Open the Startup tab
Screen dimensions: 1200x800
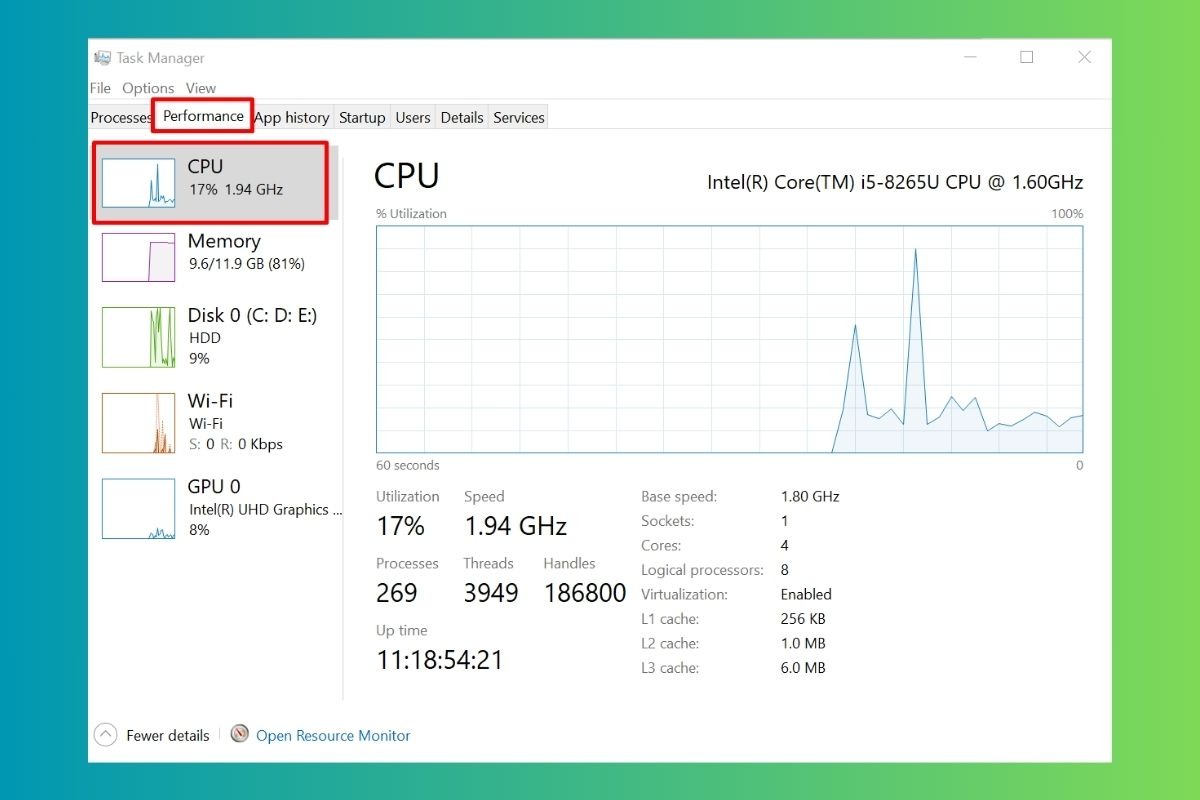[x=362, y=117]
